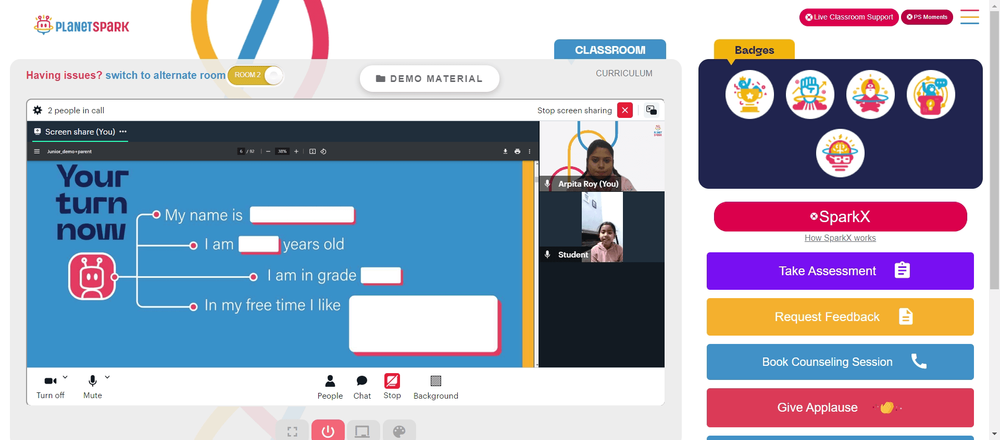Stop screen sharing with red X button
This screenshot has width=1000, height=440.
(625, 110)
